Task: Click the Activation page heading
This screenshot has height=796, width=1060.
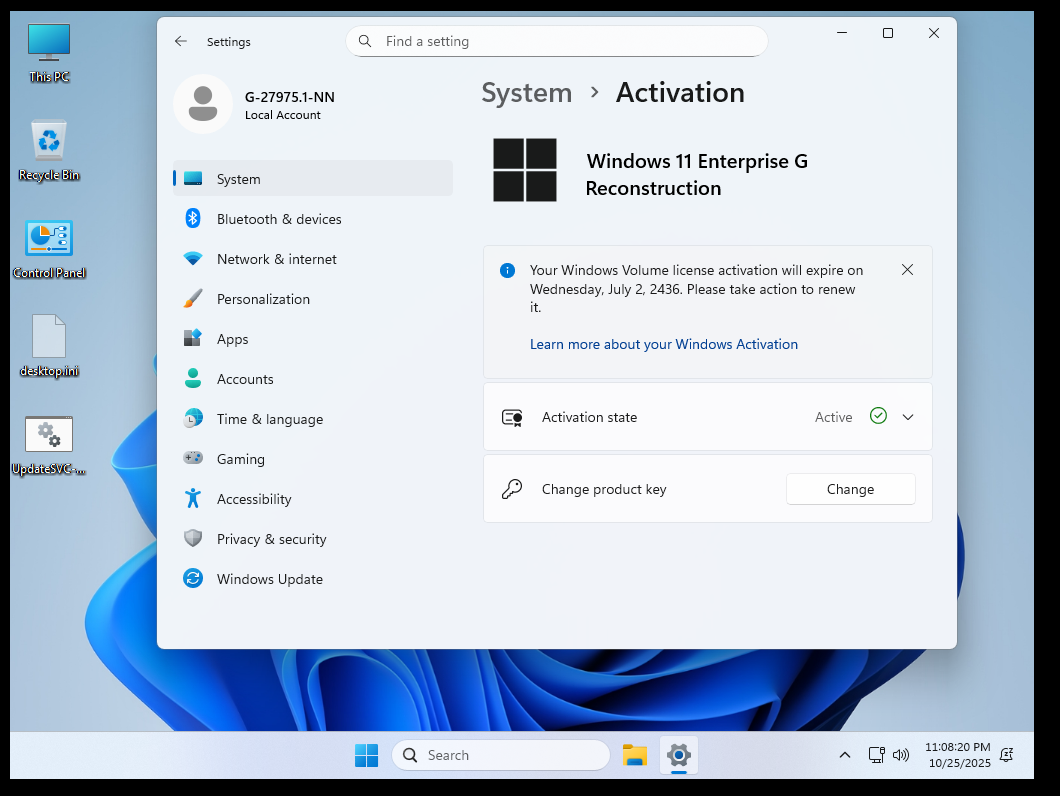Action: click(x=680, y=93)
